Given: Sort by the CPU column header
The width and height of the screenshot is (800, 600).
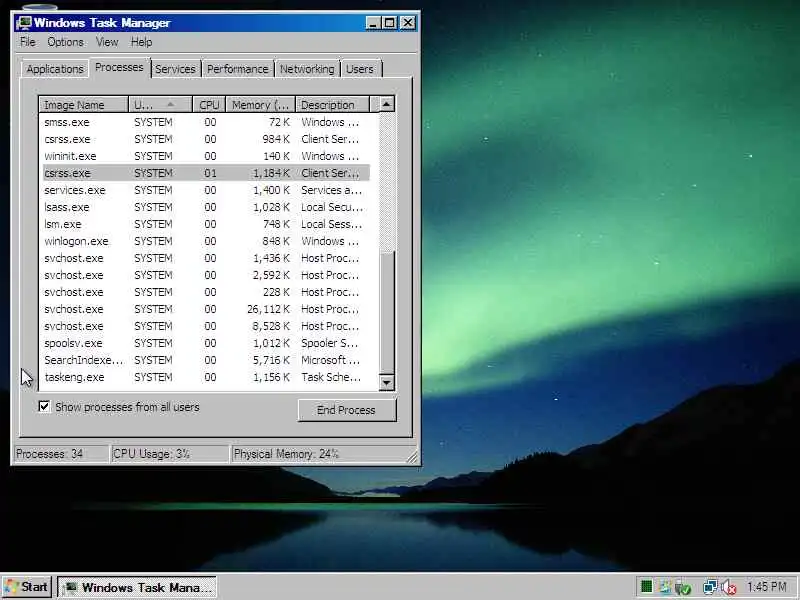Looking at the screenshot, I should pyautogui.click(x=209, y=105).
